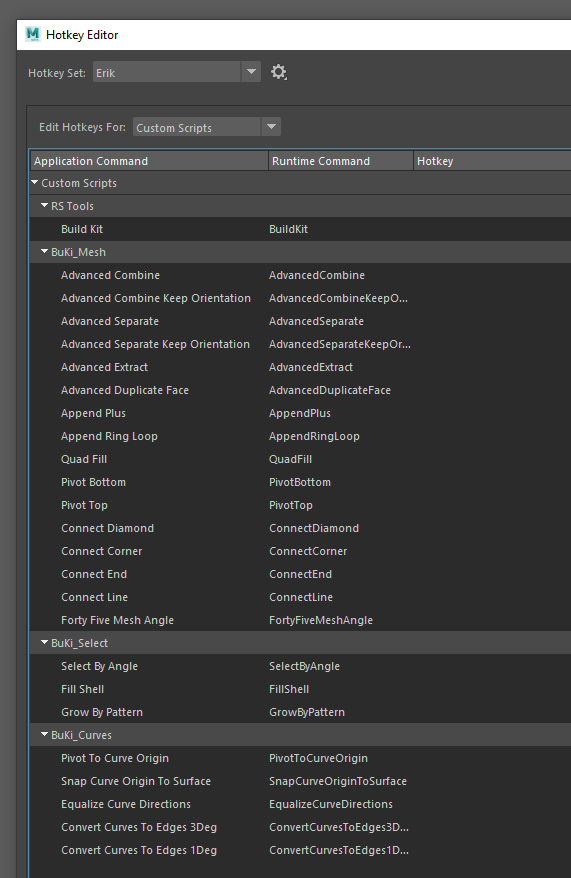The image size is (571, 878).
Task: Open the Edit Hotkeys For dropdown
Action: pos(207,127)
